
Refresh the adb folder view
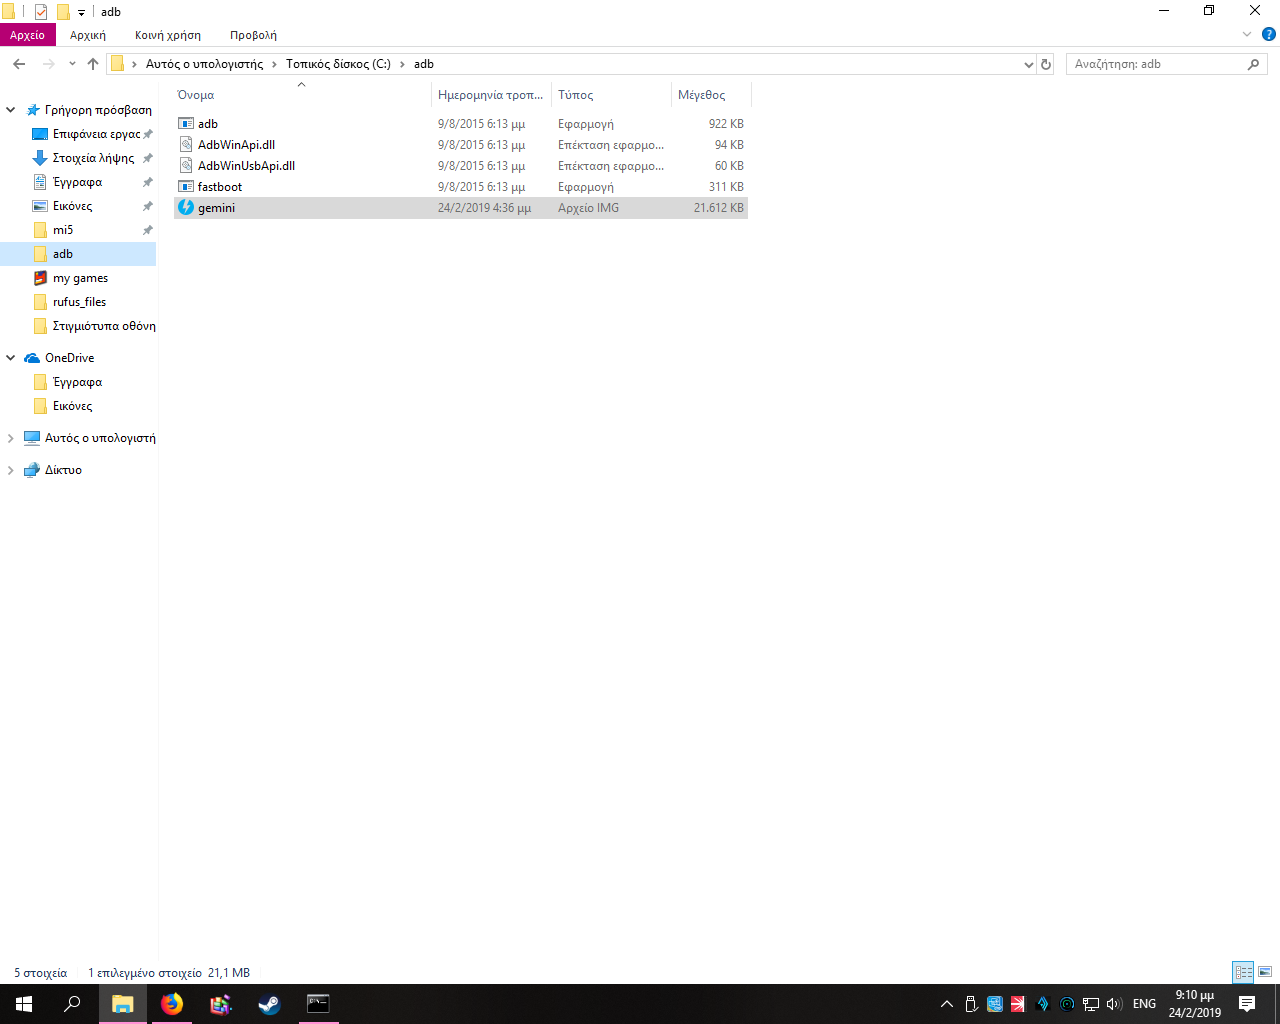[x=1046, y=64]
